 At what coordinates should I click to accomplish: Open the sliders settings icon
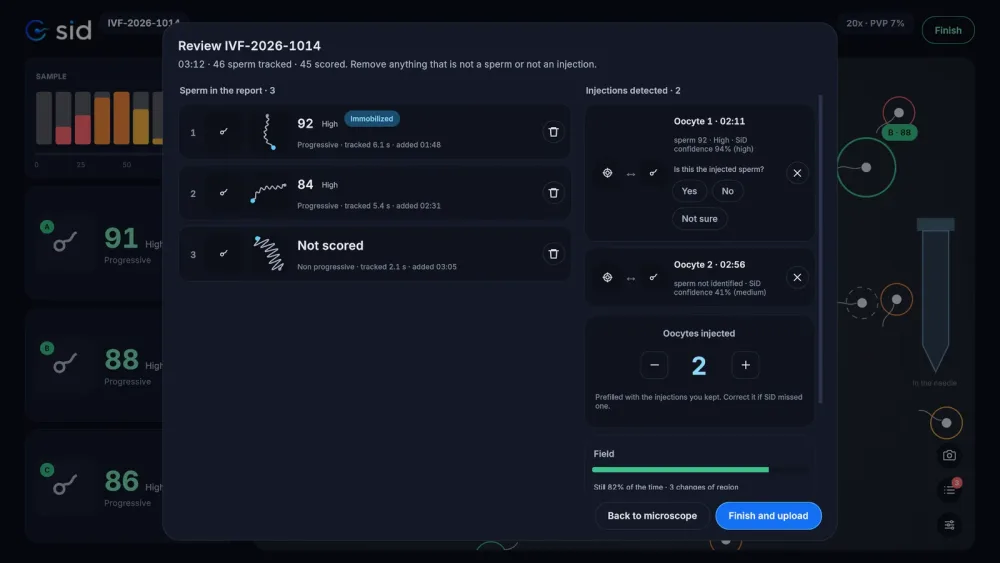[x=949, y=525]
